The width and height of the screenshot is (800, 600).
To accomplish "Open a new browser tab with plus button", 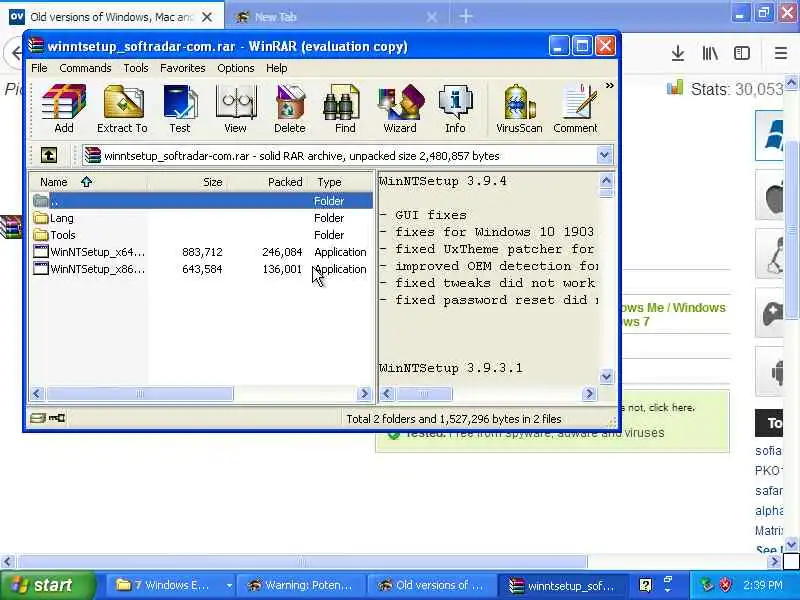I will (x=465, y=16).
